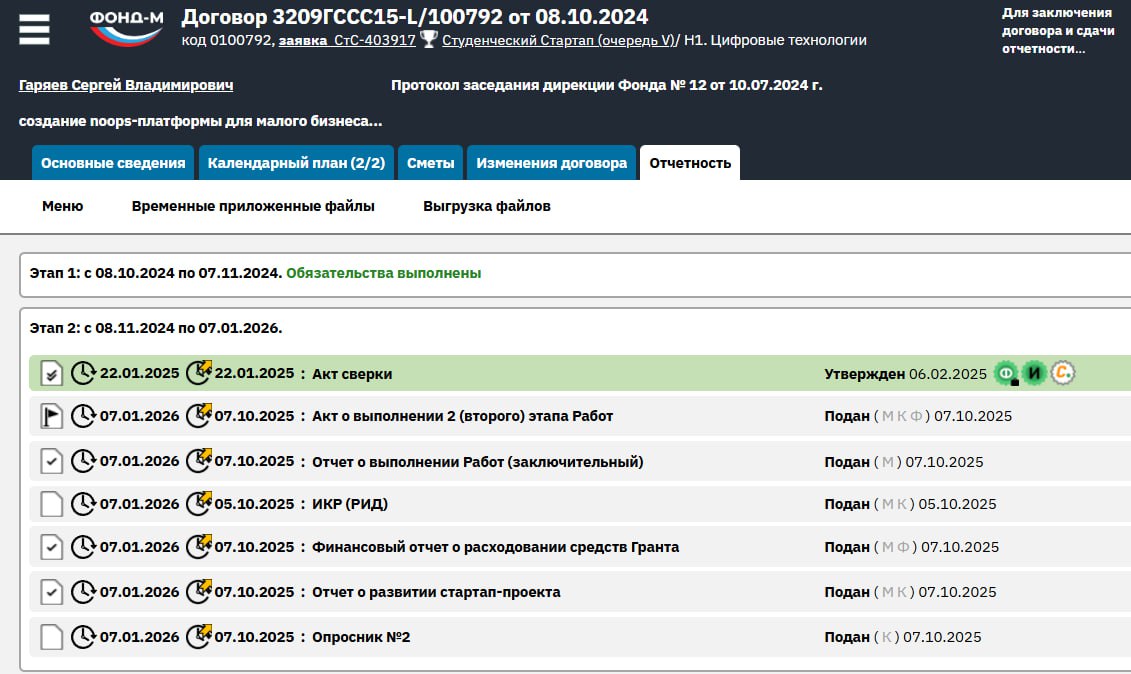This screenshot has height=674, width=1131.
Task: Switch to Изменения договора tab
Action: (551, 163)
